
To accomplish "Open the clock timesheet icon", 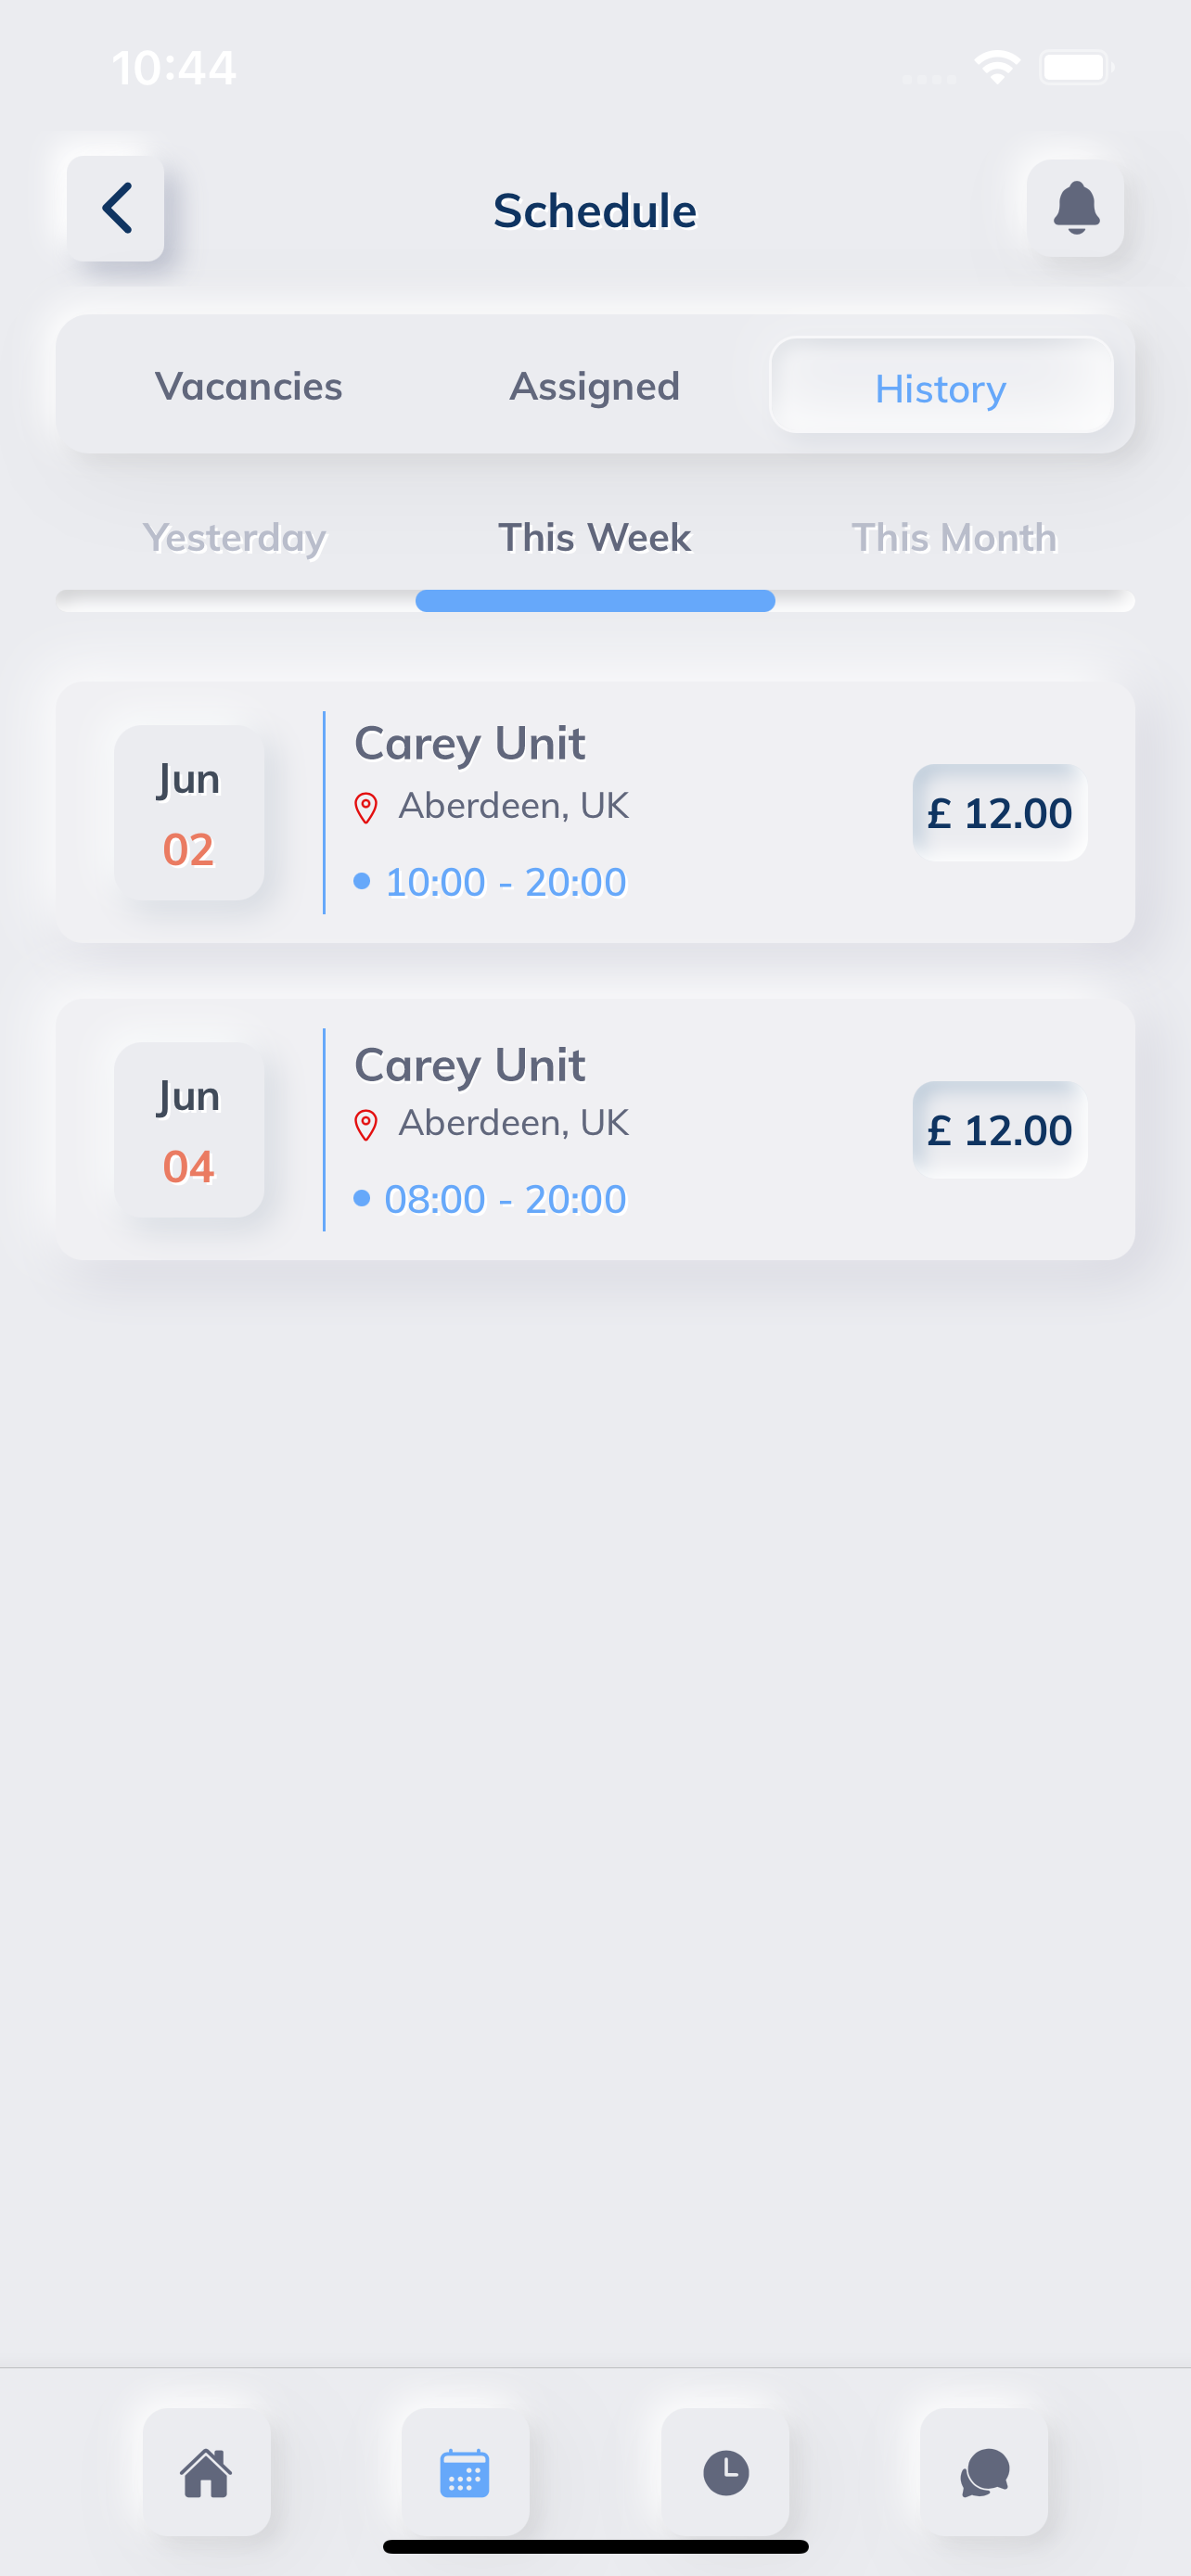I will (725, 2472).
